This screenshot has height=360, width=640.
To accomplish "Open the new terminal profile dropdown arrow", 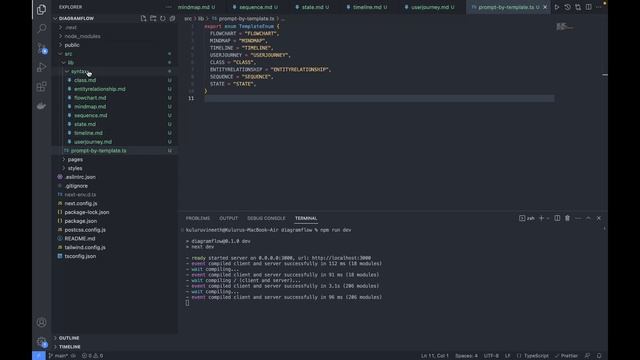I will [x=548, y=218].
